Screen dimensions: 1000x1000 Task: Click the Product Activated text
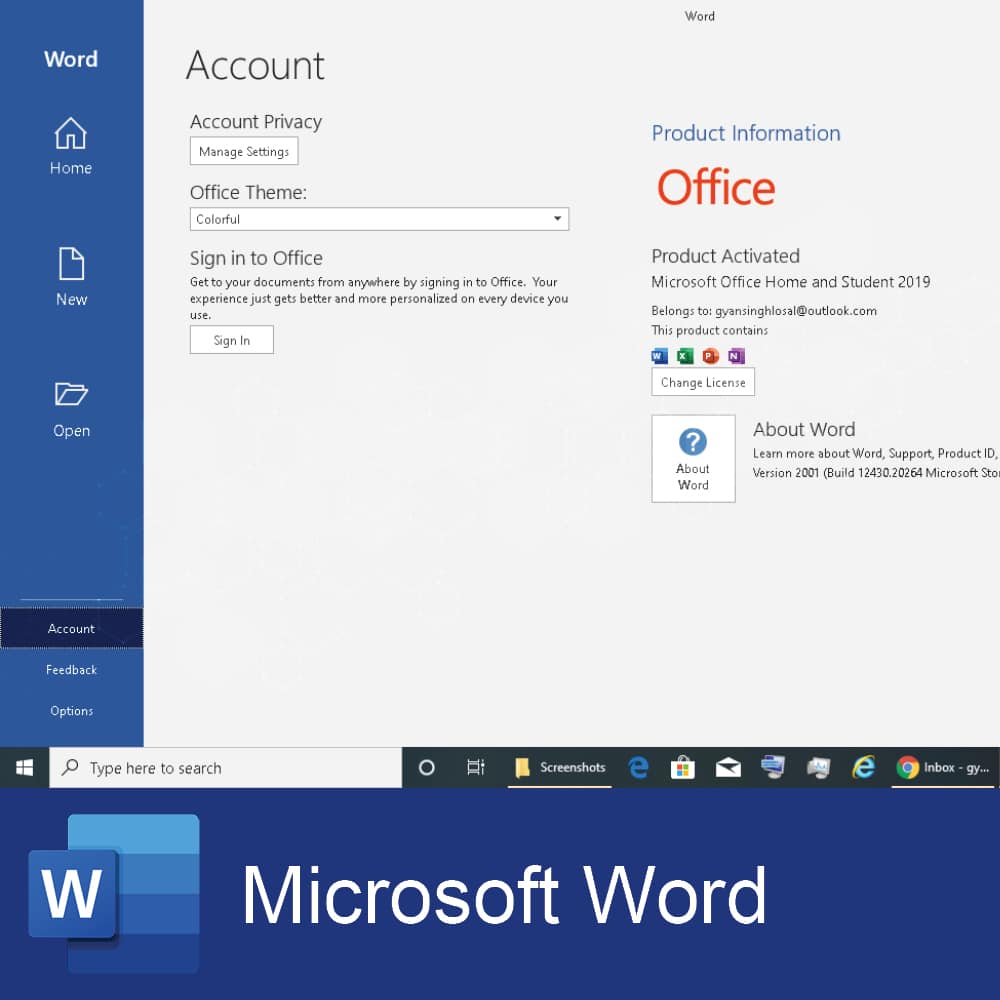pyautogui.click(x=725, y=256)
